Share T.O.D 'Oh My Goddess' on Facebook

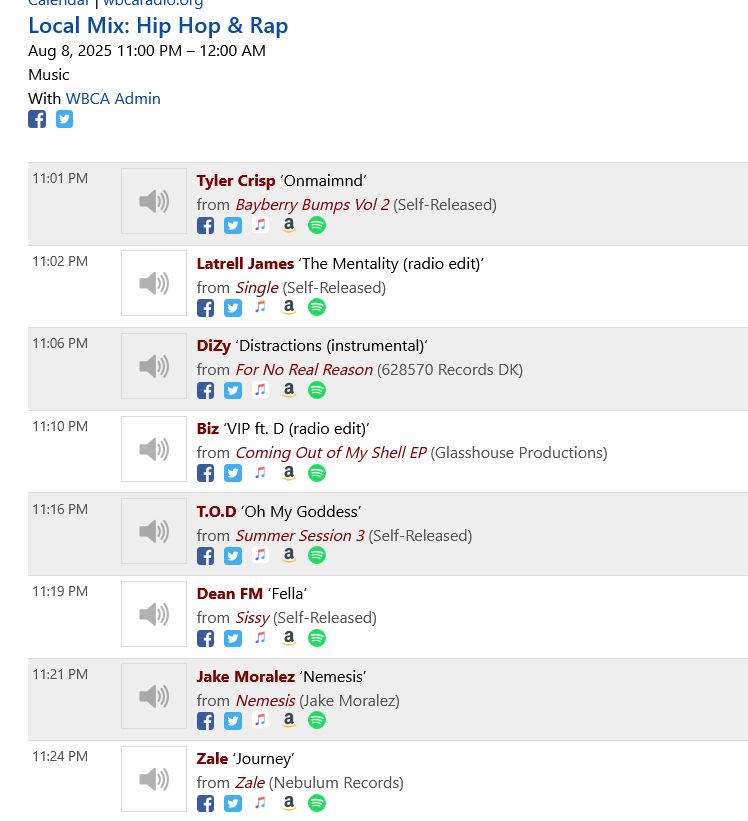click(x=205, y=556)
